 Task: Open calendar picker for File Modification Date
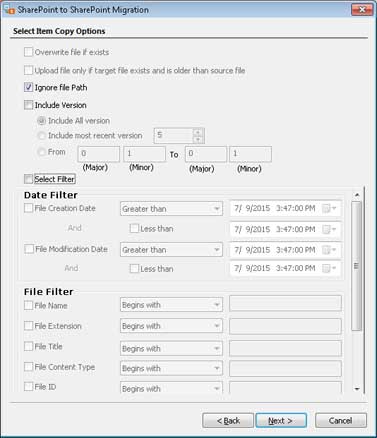click(329, 250)
